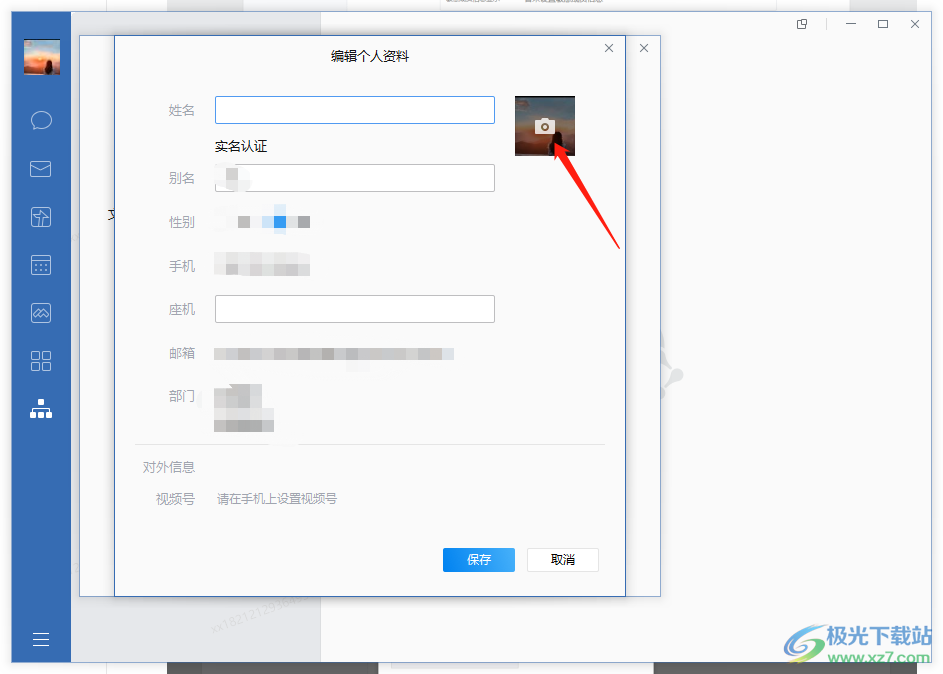Click the pop-out window icon near title bar
Image resolution: width=943 pixels, height=674 pixels.
click(801, 23)
